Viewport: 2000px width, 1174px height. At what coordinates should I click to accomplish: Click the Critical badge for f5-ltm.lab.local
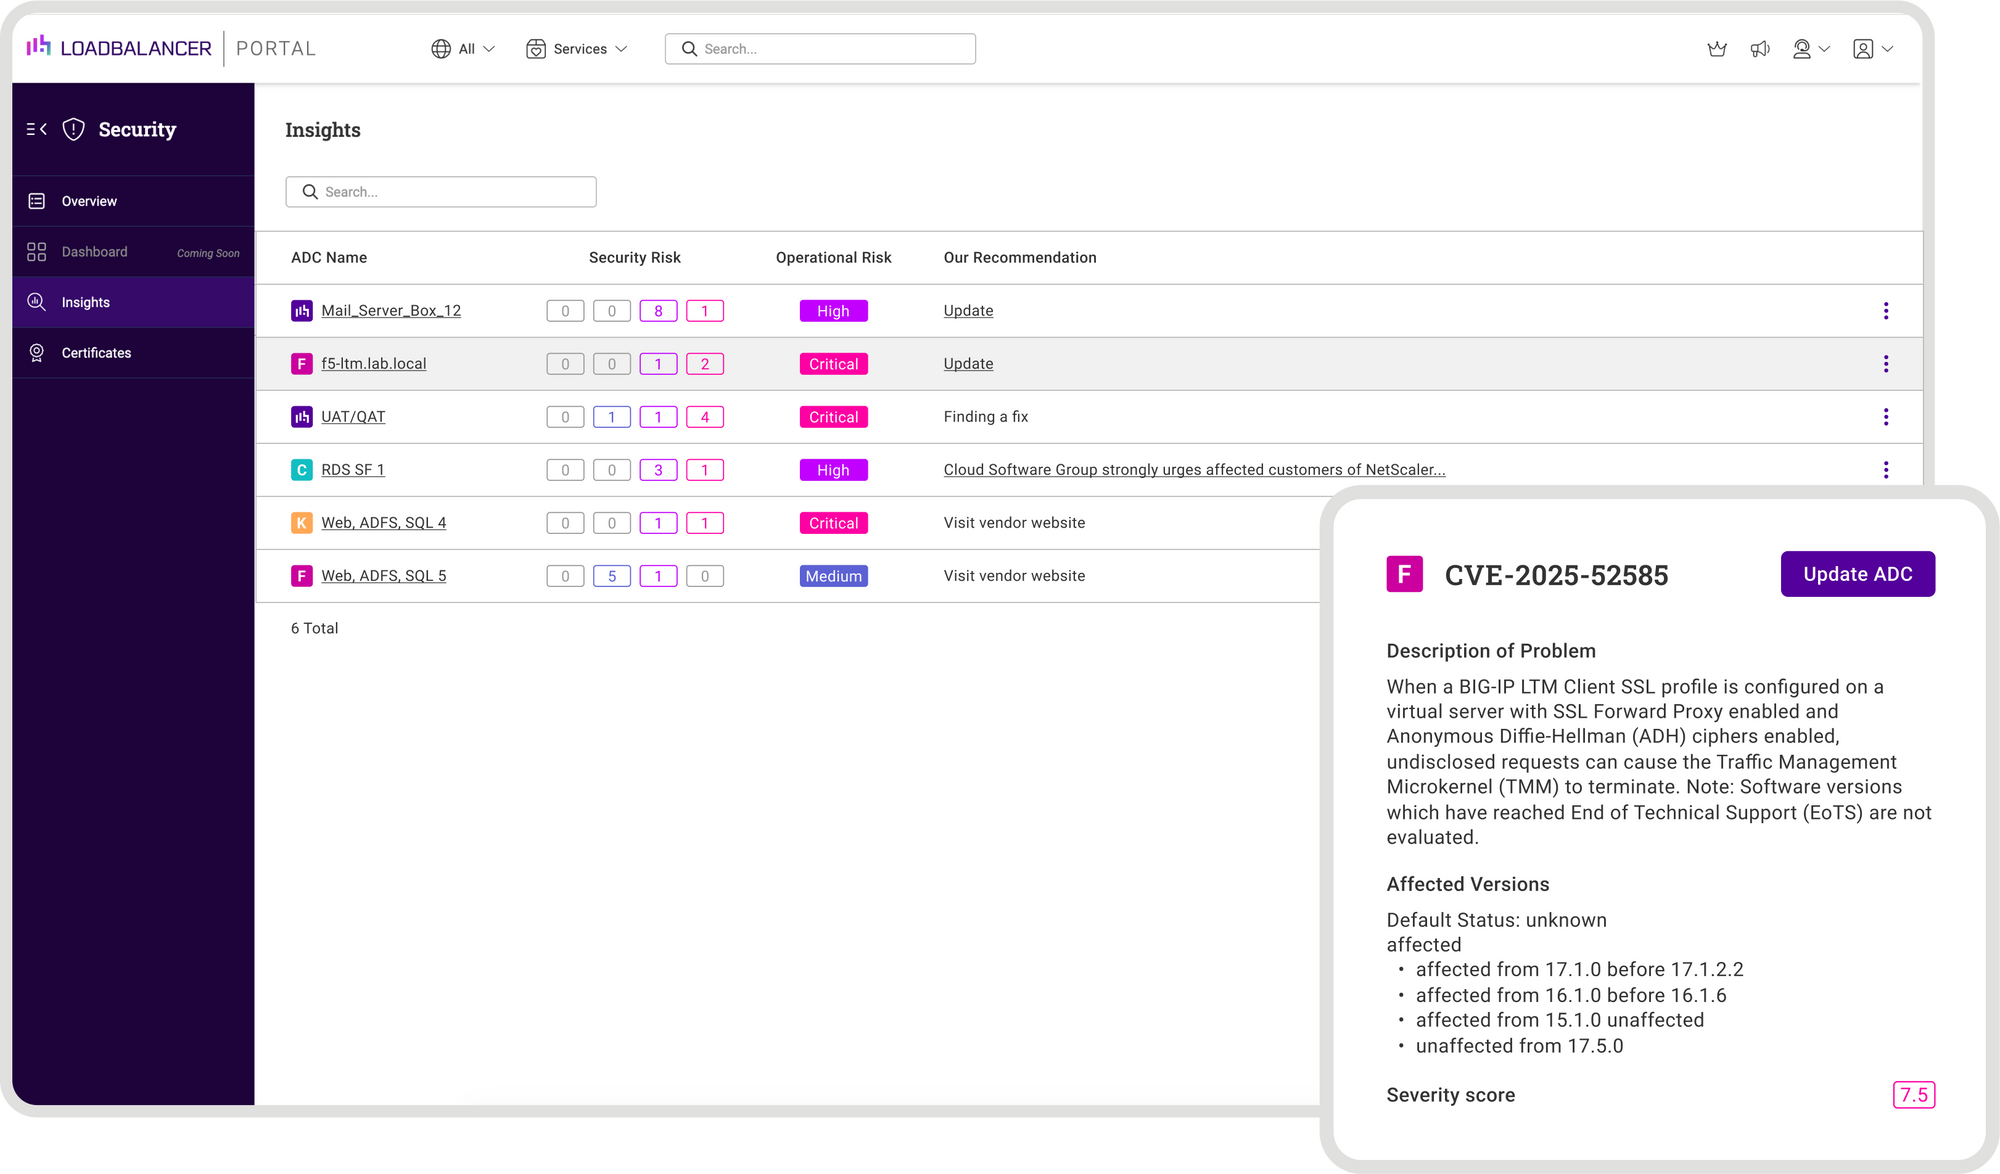coord(834,364)
